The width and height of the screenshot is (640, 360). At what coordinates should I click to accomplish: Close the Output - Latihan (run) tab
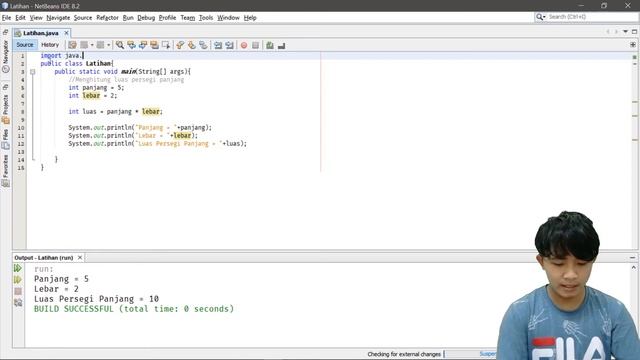(80, 258)
